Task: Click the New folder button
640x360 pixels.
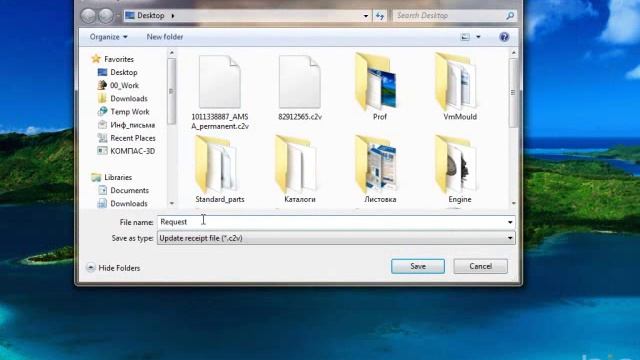Action: (164, 37)
